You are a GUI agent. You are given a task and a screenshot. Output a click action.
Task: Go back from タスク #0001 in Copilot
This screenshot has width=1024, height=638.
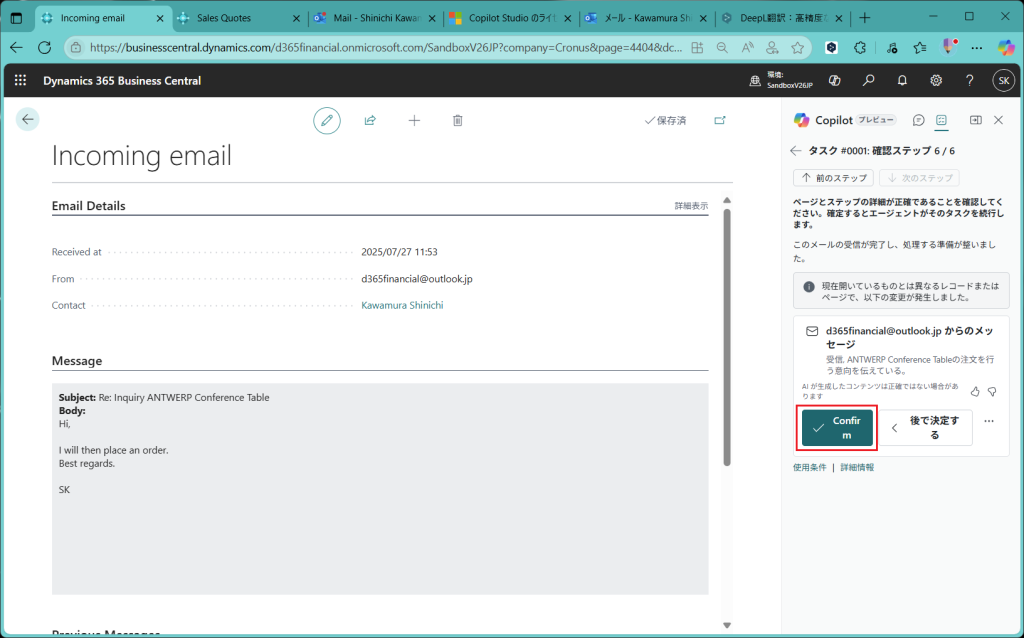click(795, 151)
